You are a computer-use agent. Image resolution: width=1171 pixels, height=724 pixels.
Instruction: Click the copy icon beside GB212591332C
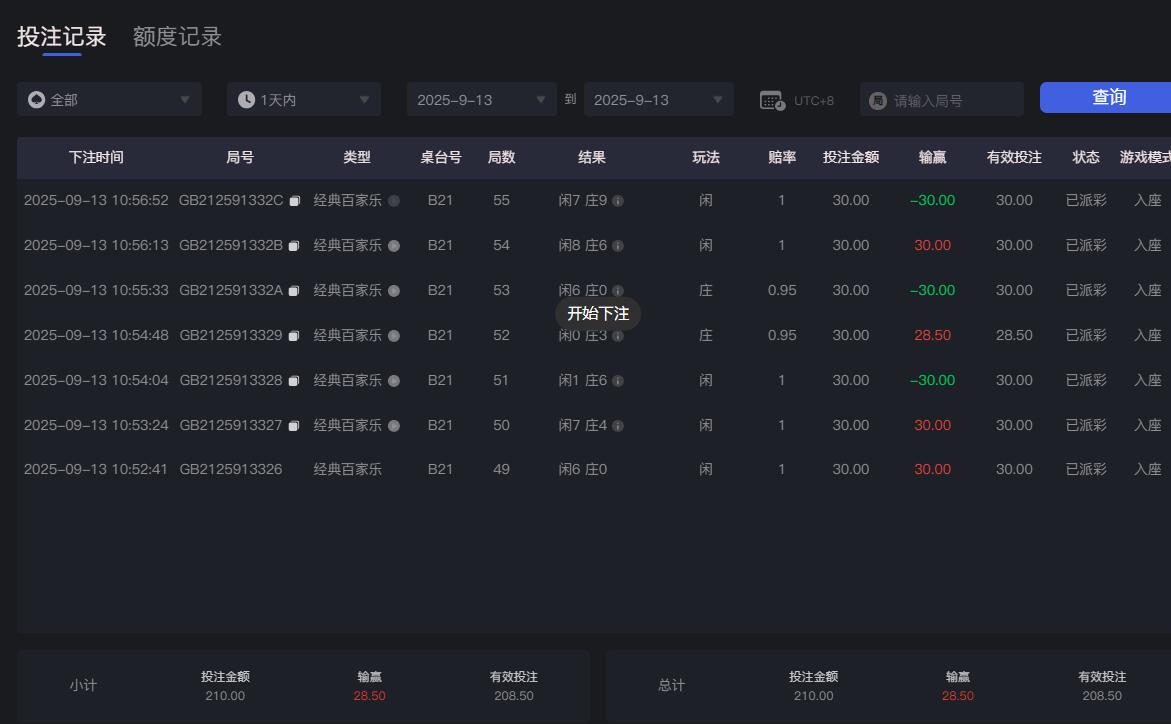click(x=294, y=200)
